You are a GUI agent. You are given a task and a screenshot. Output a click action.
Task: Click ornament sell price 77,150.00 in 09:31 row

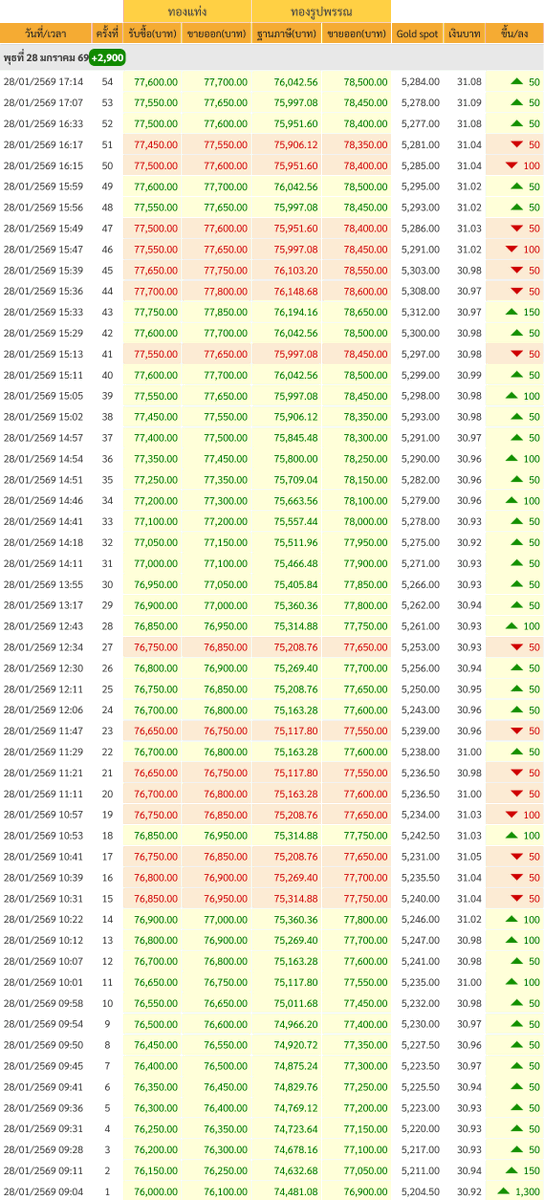point(365,1128)
